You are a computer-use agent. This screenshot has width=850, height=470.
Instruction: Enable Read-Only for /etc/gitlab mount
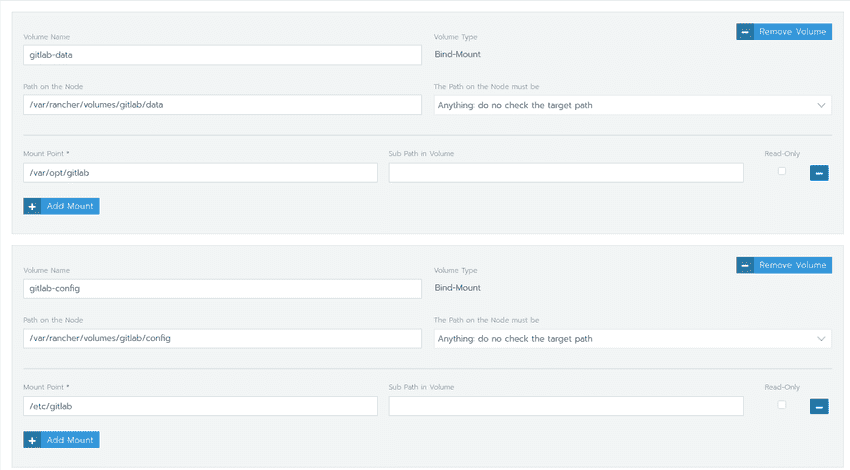point(782,404)
